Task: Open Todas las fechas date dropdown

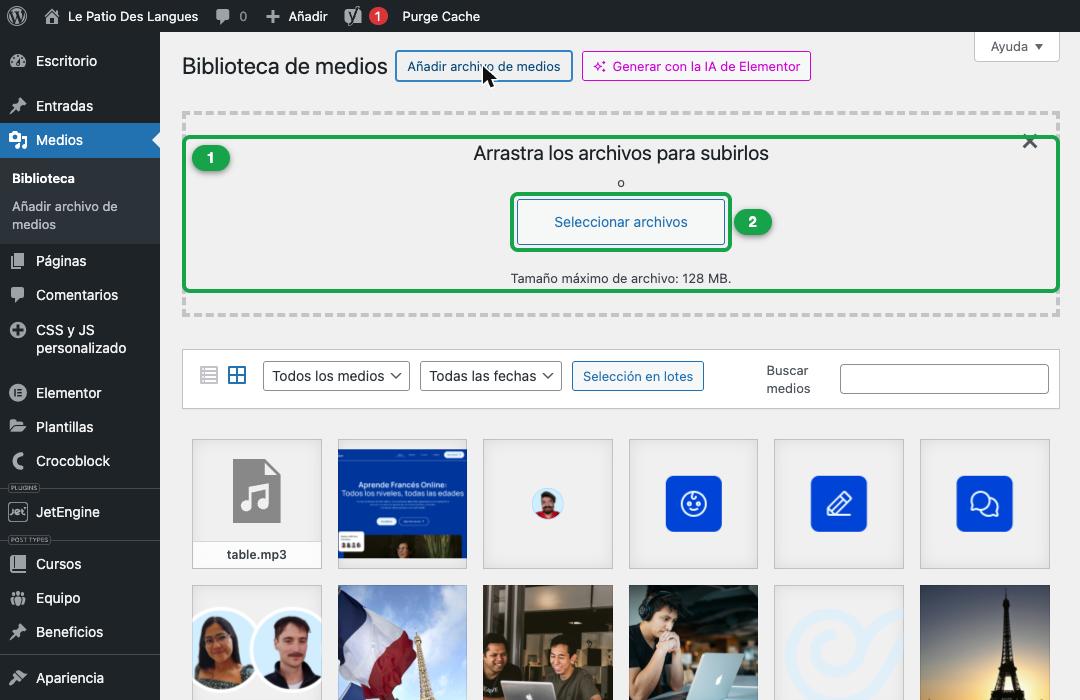Action: (491, 375)
